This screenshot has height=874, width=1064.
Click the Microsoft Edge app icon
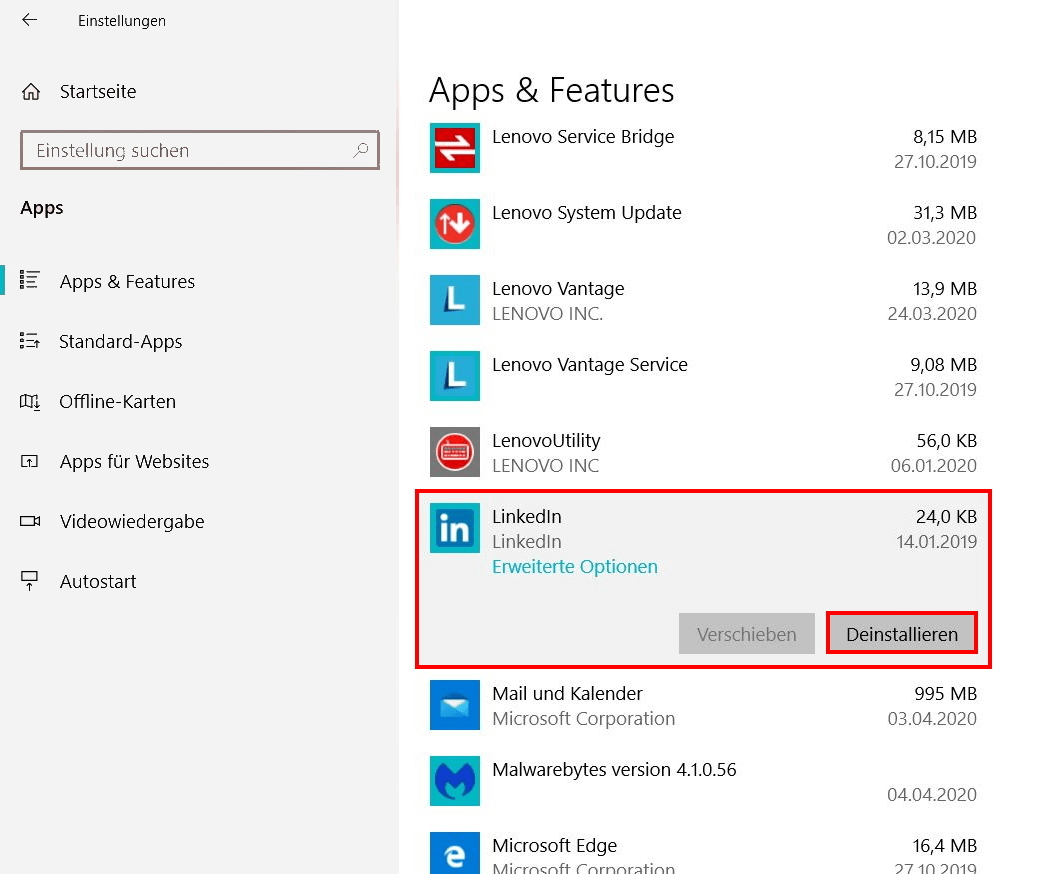455,853
